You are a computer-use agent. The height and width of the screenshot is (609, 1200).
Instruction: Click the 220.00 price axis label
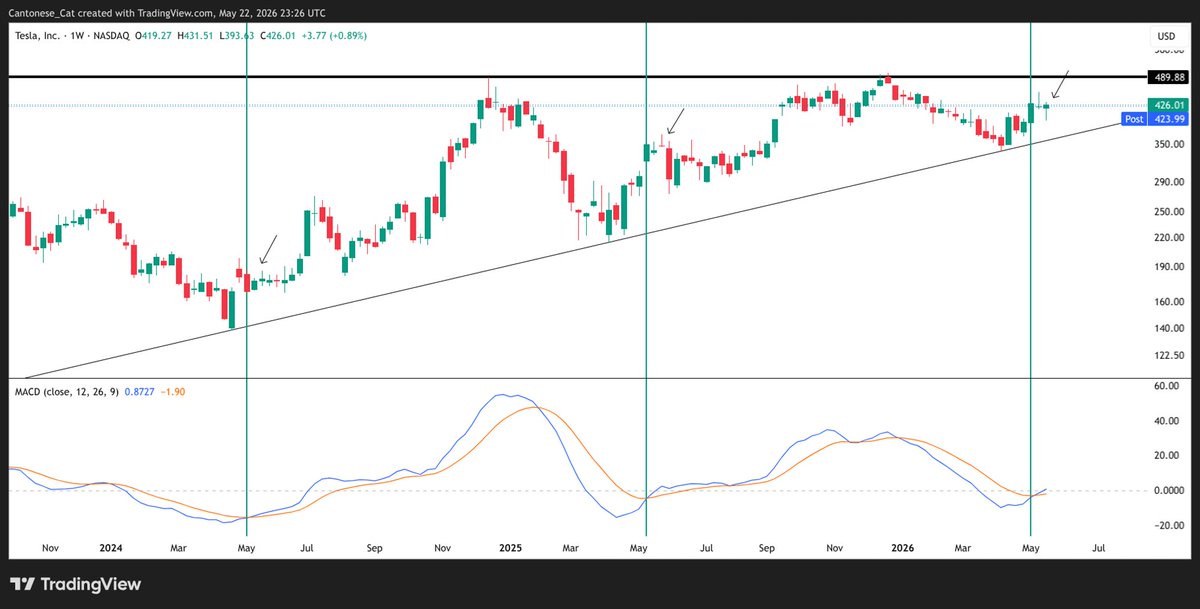click(1170, 237)
